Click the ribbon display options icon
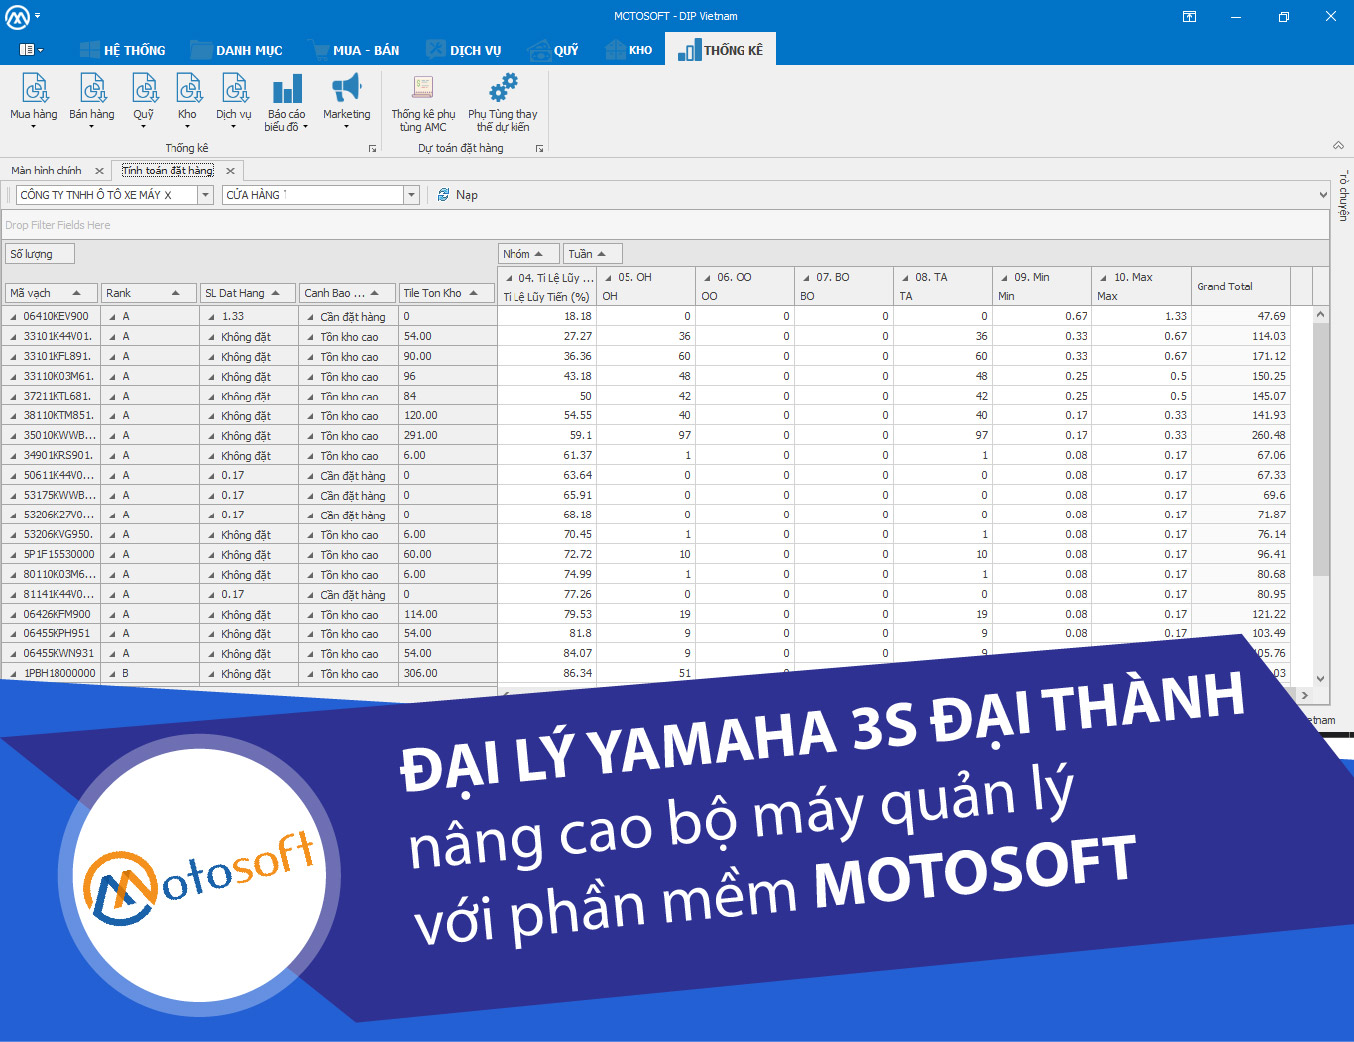The width and height of the screenshot is (1354, 1042). tap(1189, 16)
